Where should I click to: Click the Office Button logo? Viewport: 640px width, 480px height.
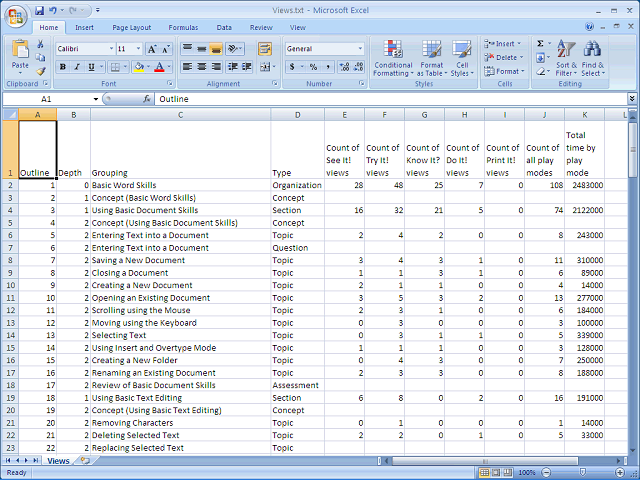click(x=14, y=14)
